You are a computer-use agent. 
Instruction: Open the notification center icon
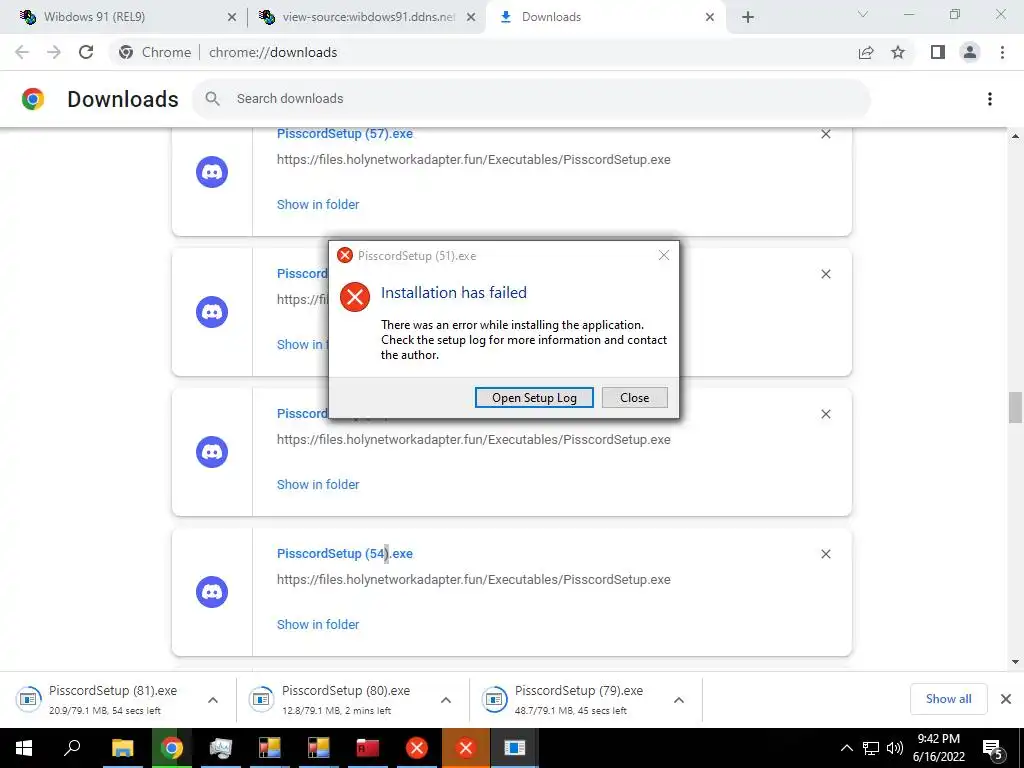point(993,748)
